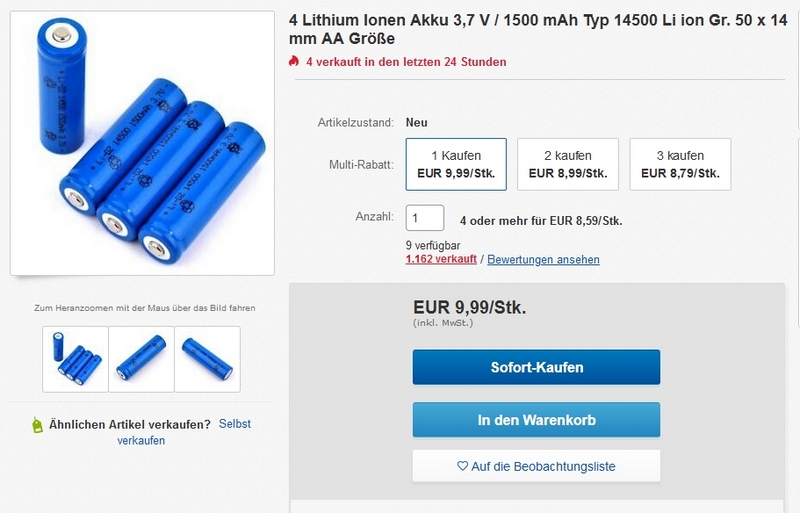
Task: Click the product title 4 Lithium Ionen Akku
Action: coord(538,29)
